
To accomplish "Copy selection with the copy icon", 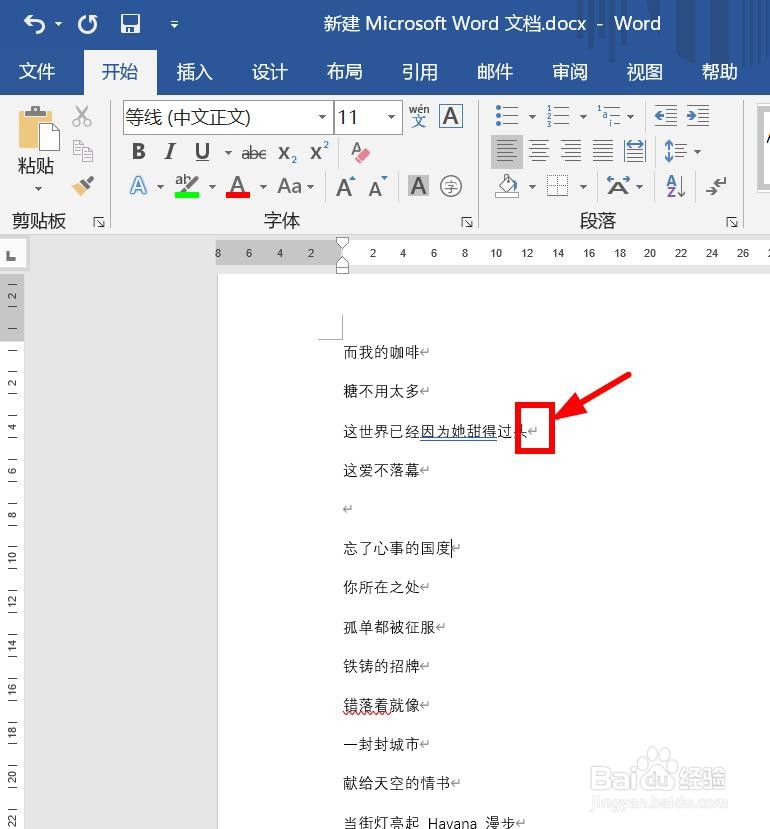I will coord(83,151).
